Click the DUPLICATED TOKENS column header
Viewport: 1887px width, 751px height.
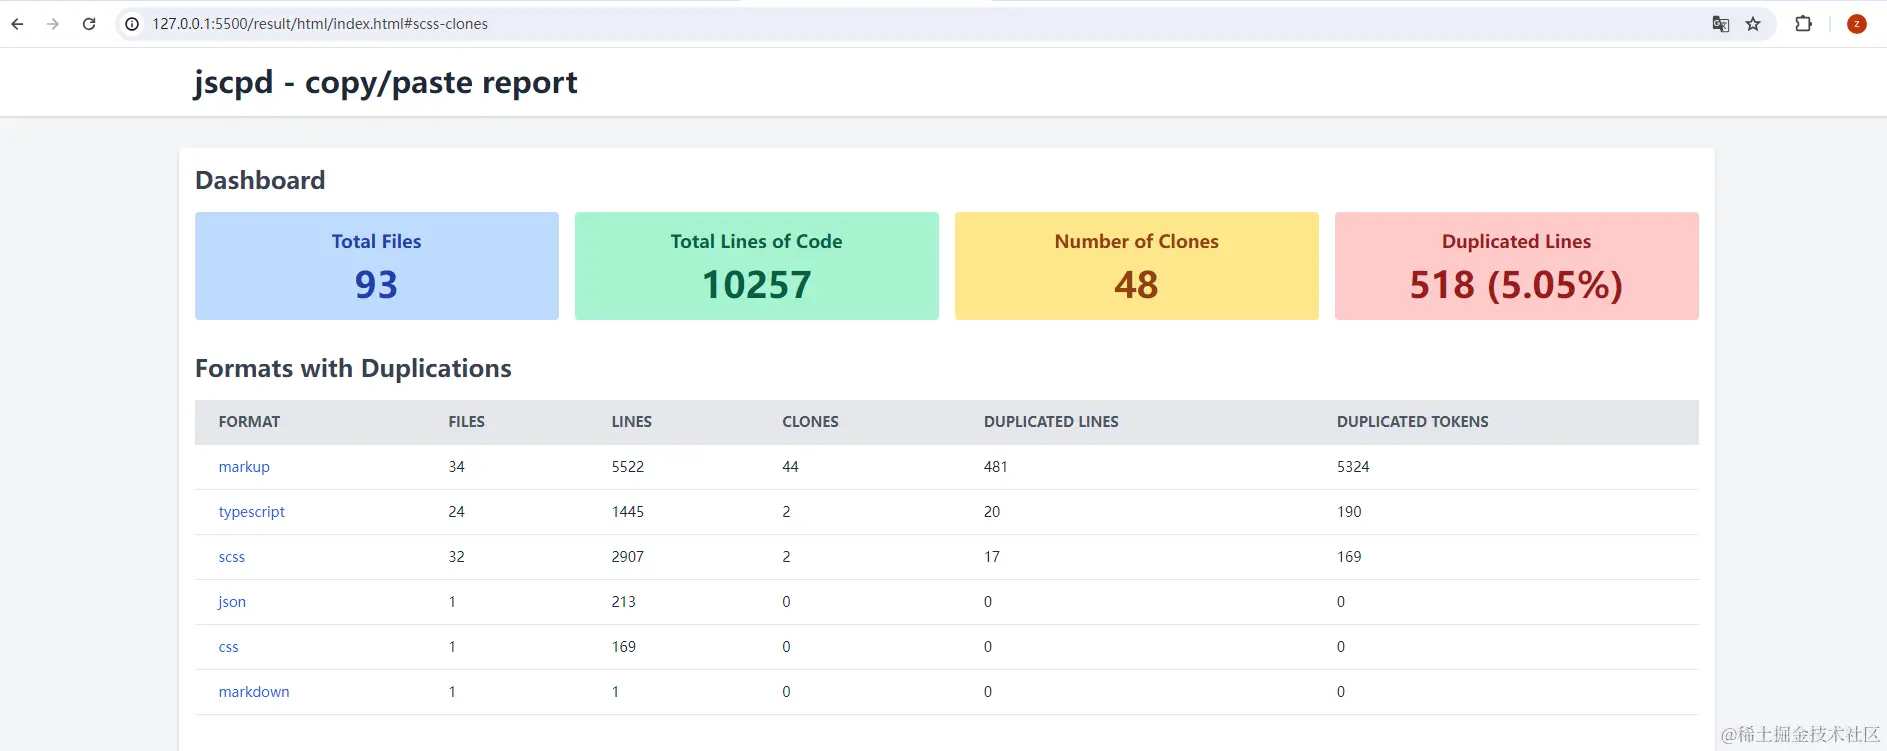[1413, 422]
